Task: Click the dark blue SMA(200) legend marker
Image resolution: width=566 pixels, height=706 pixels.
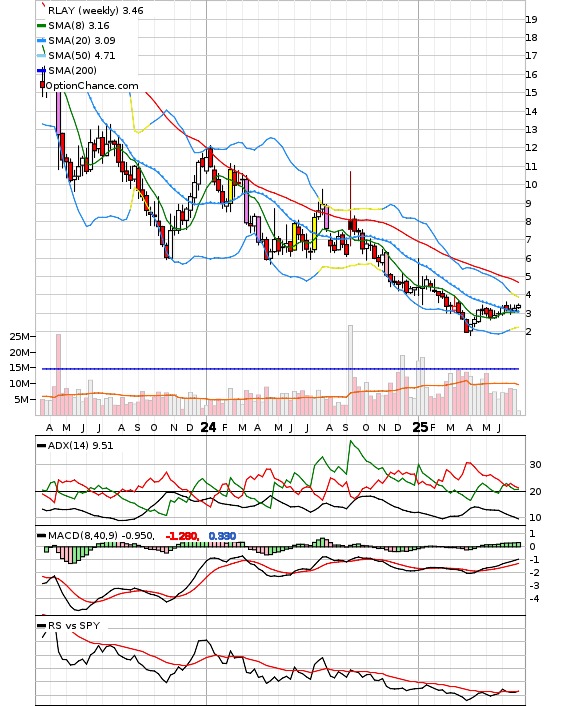Action: pyautogui.click(x=41, y=71)
